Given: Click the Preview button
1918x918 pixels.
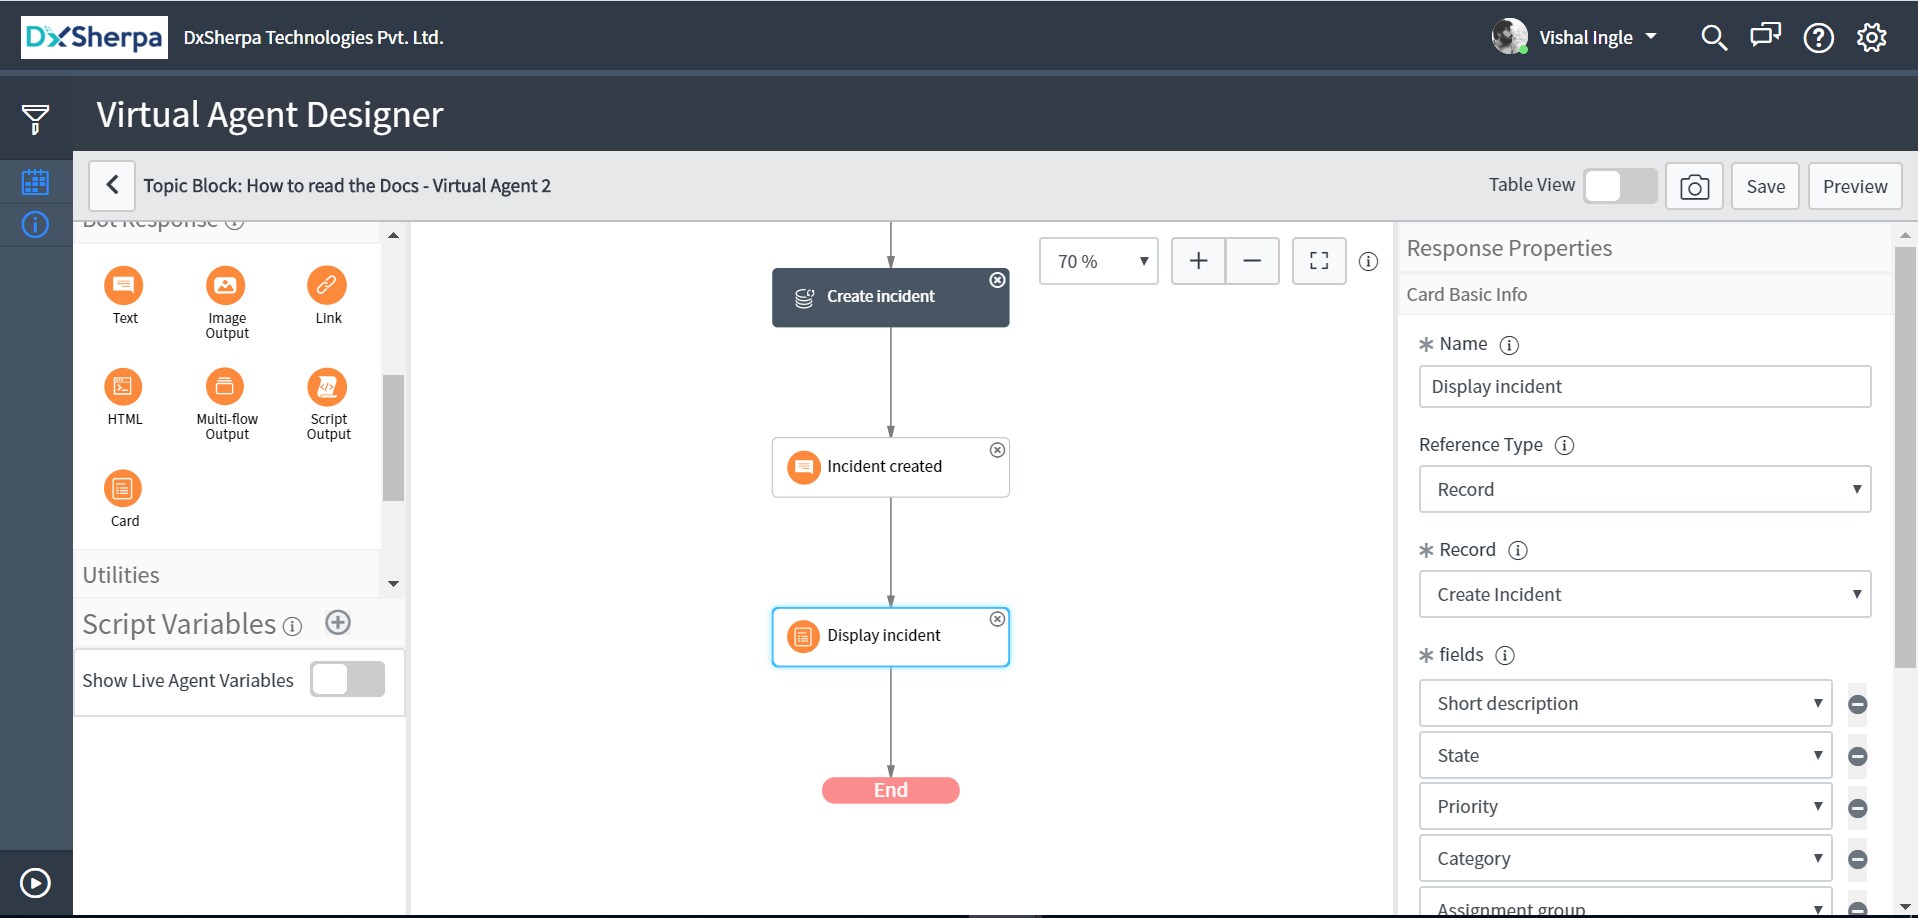Looking at the screenshot, I should 1855,186.
